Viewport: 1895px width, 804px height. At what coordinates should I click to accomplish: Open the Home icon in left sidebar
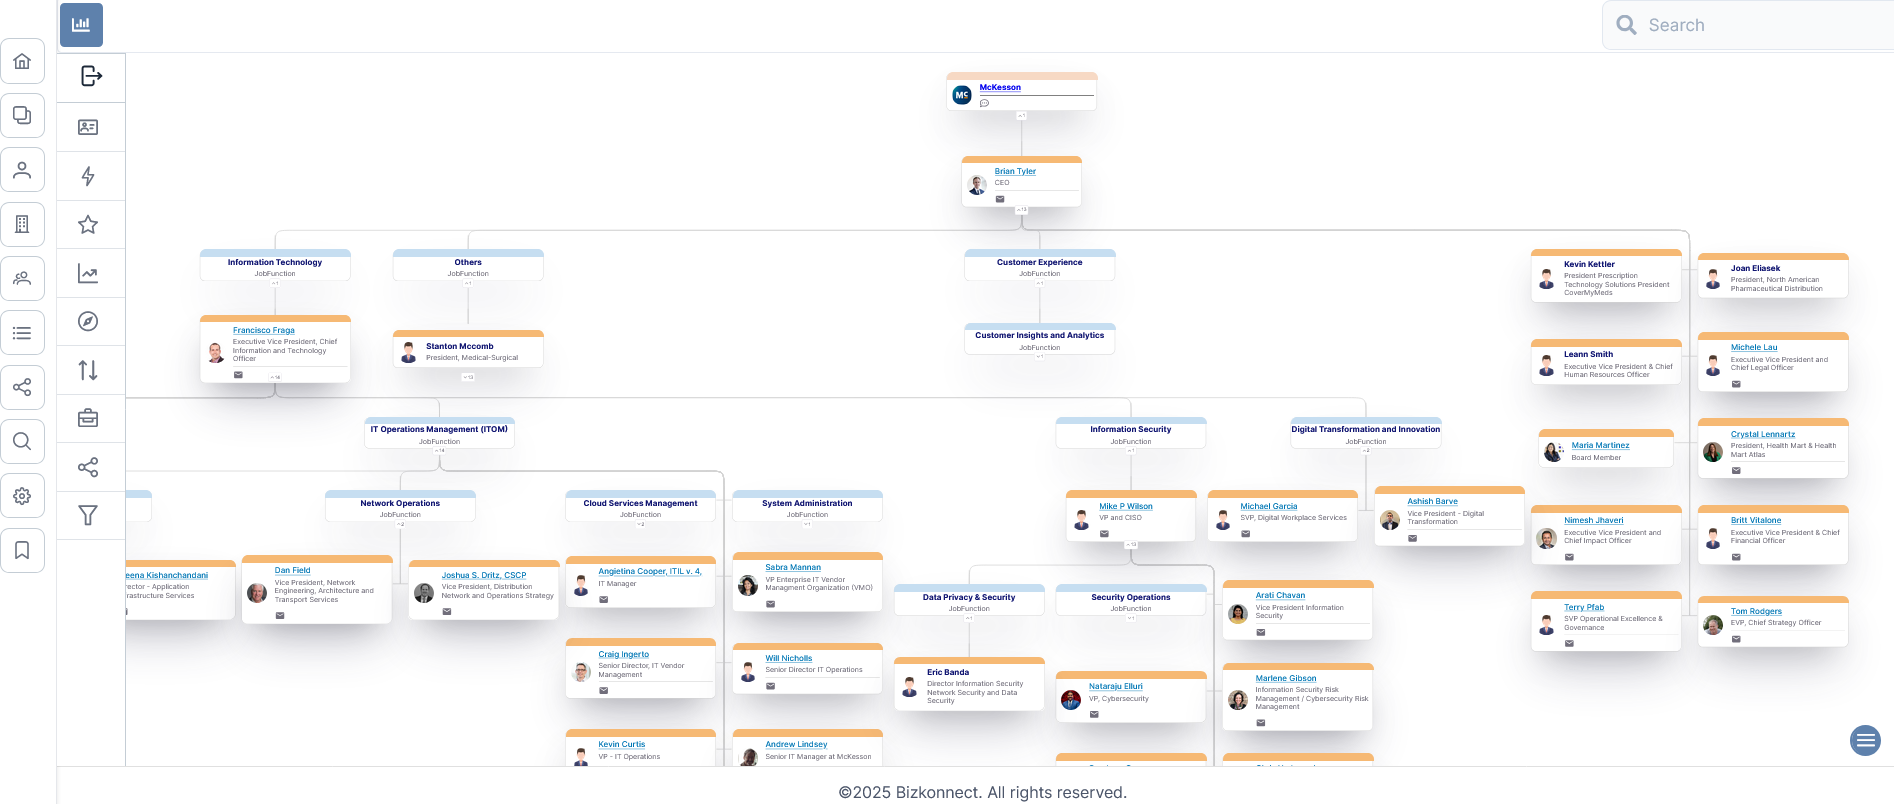pos(22,61)
